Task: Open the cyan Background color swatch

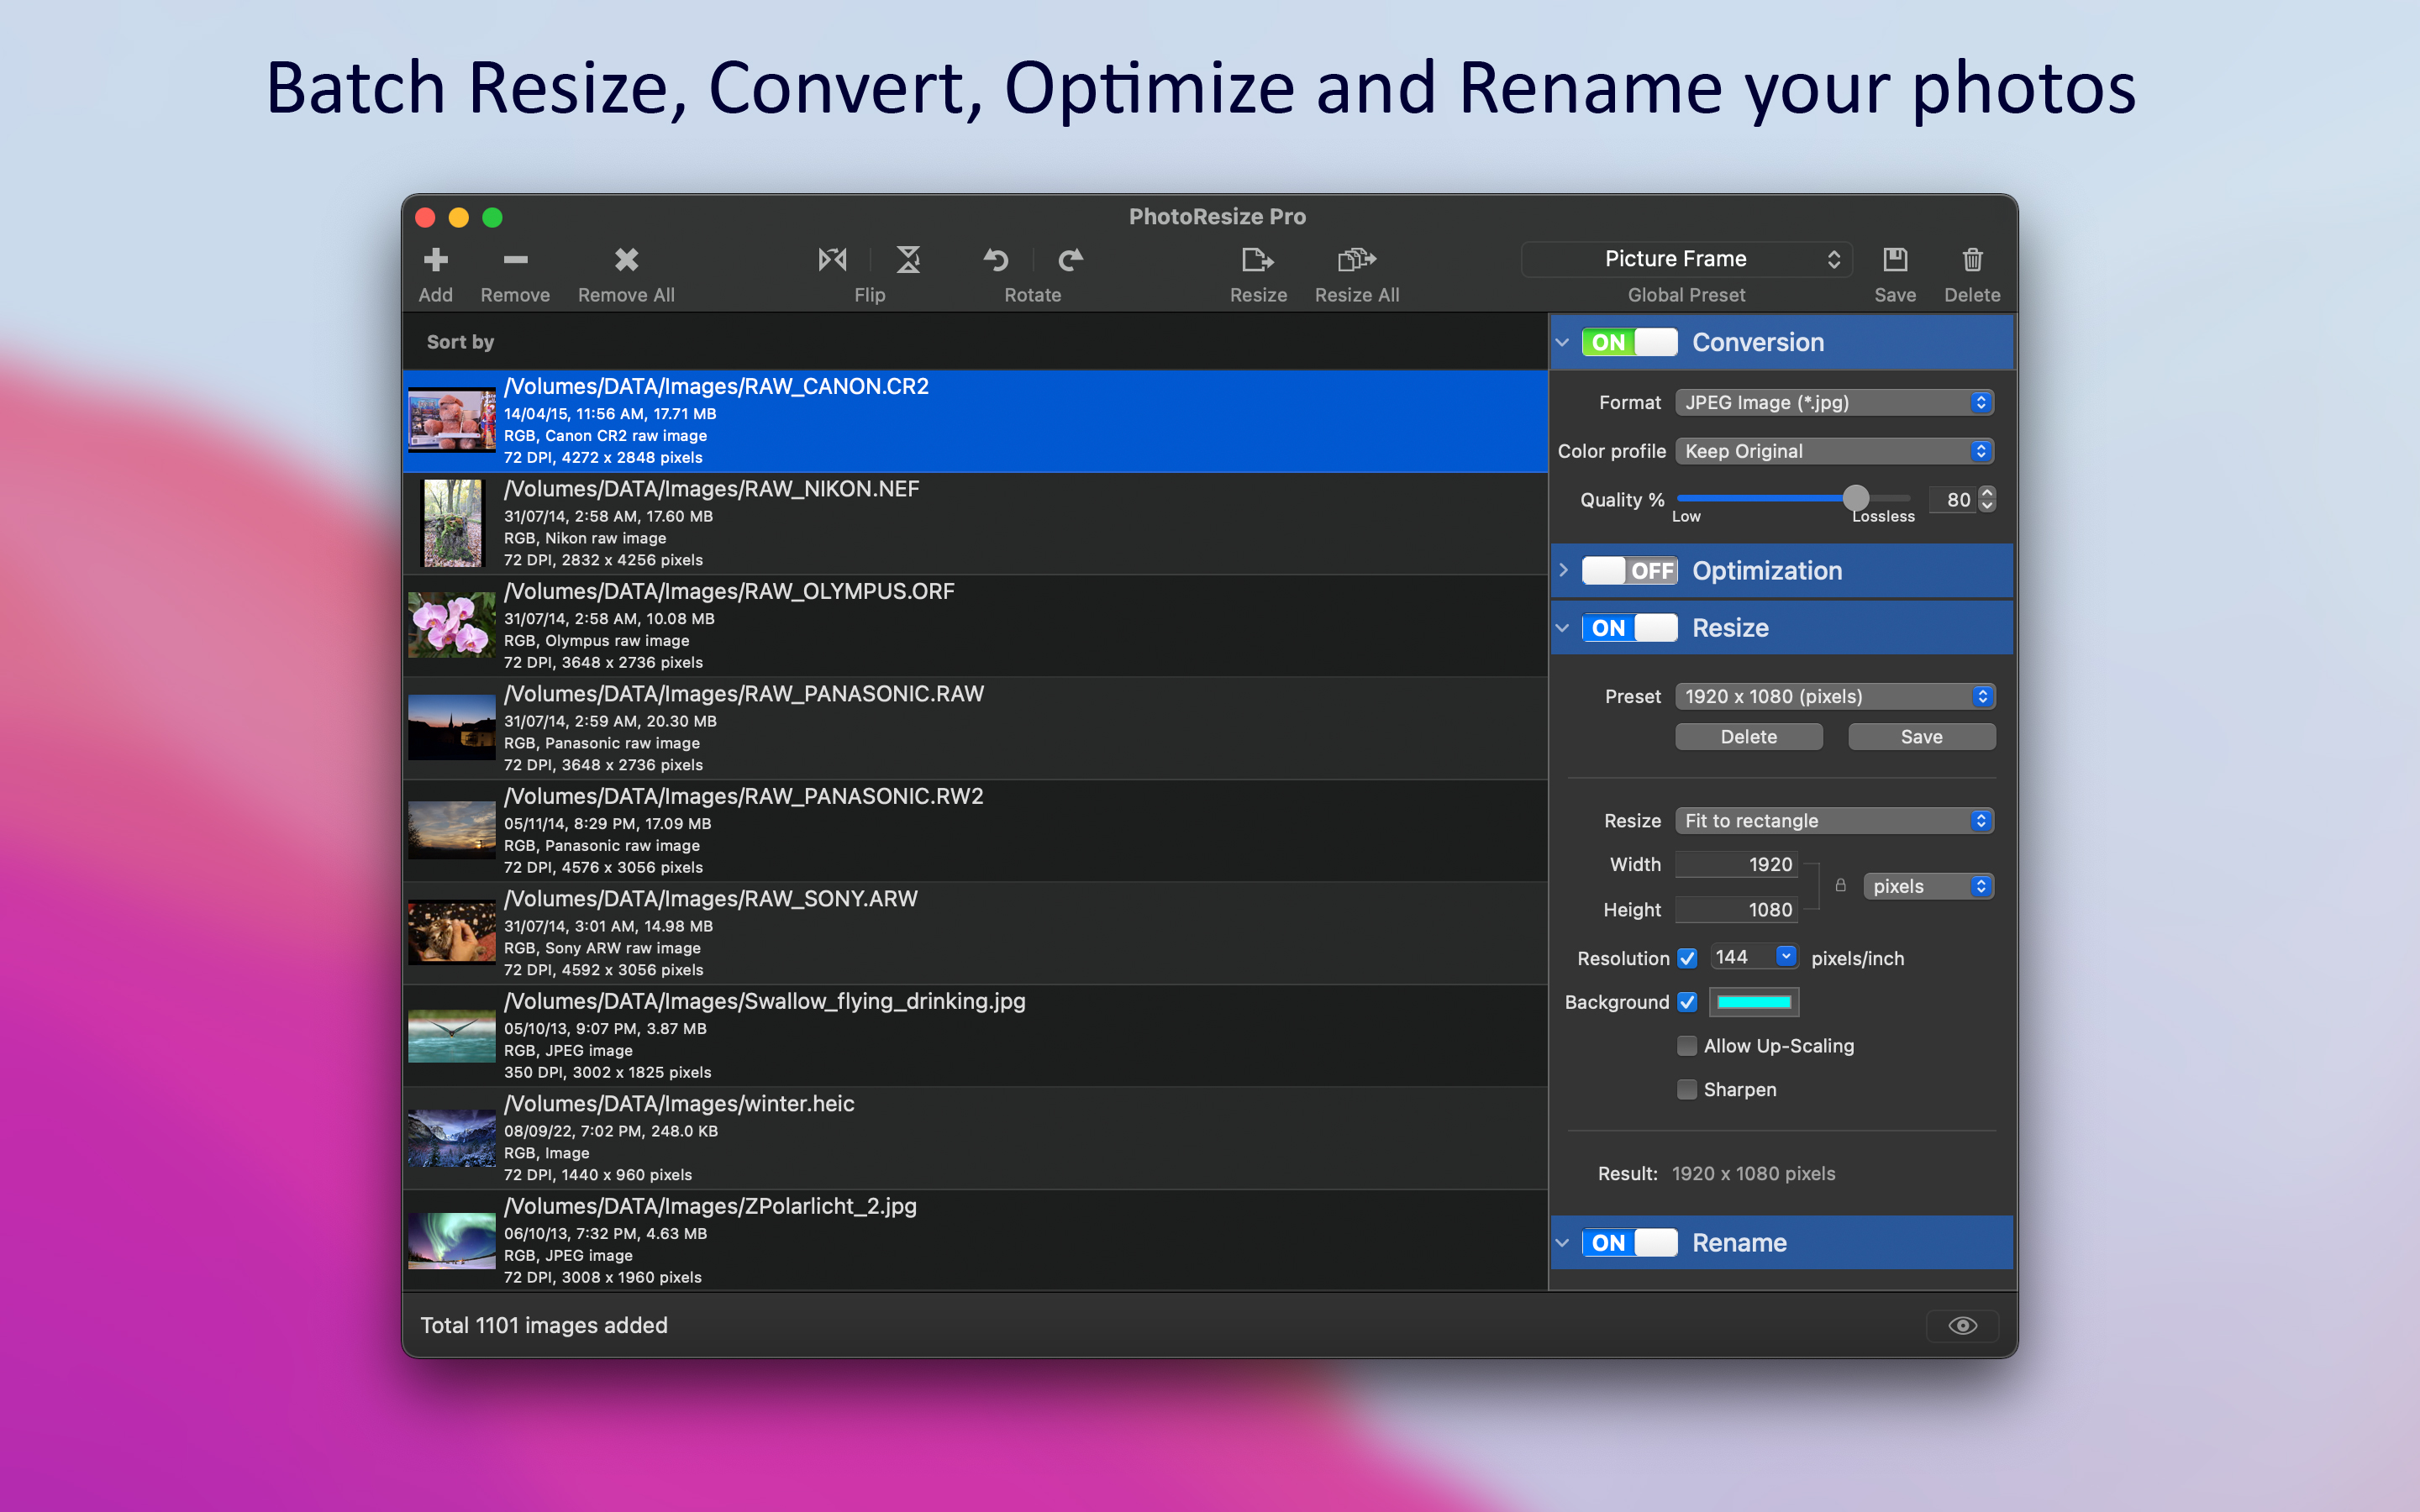Action: pos(1754,1002)
